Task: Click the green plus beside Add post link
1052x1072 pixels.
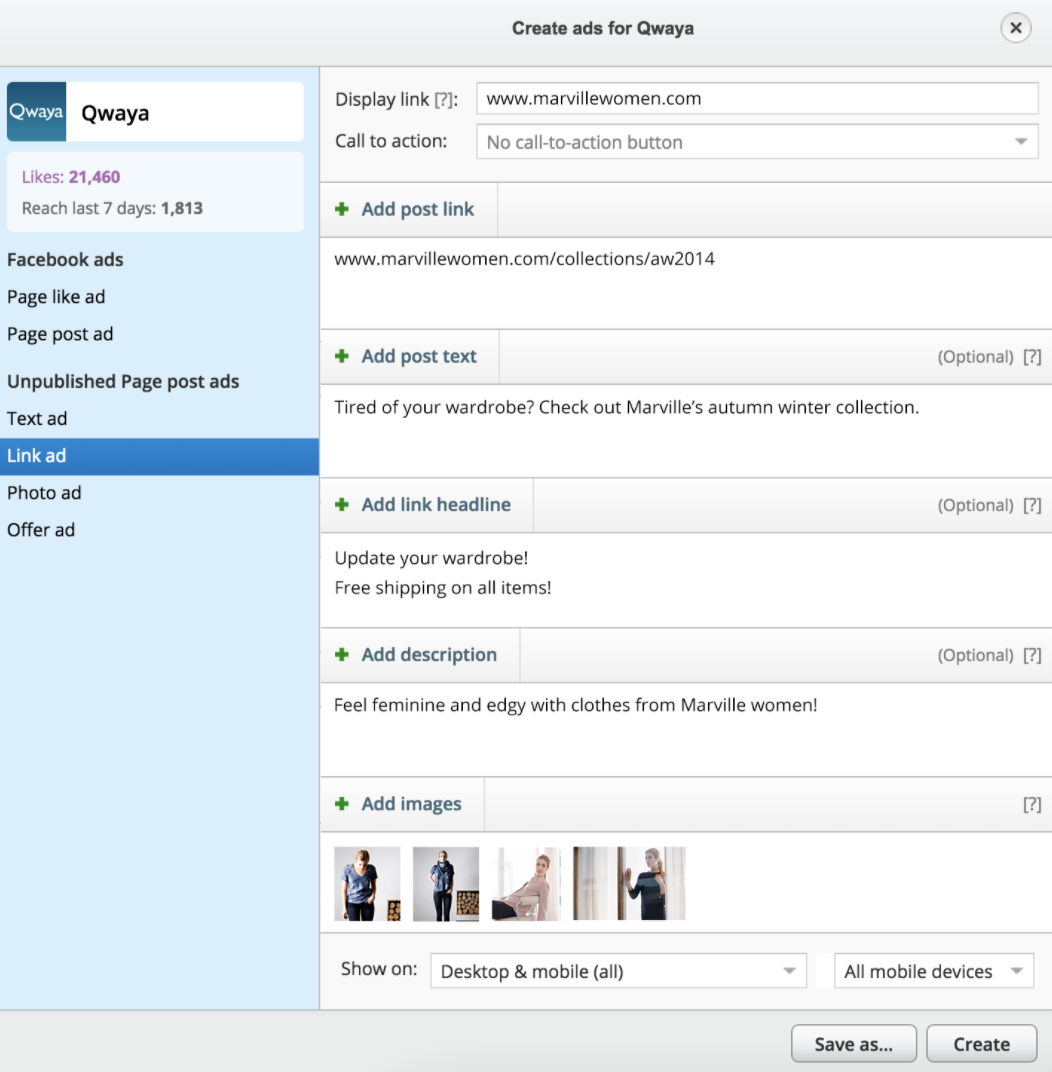Action: [x=342, y=209]
